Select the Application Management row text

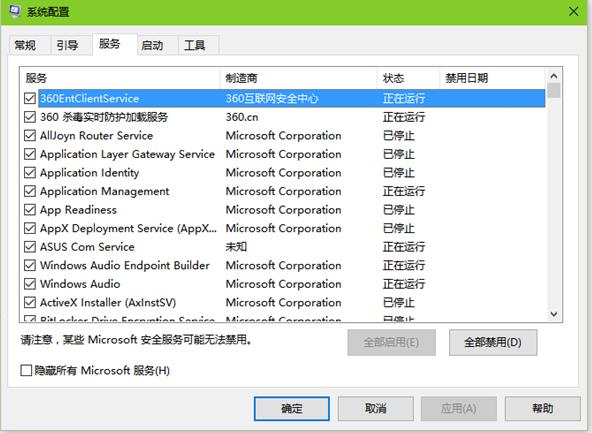105,191
